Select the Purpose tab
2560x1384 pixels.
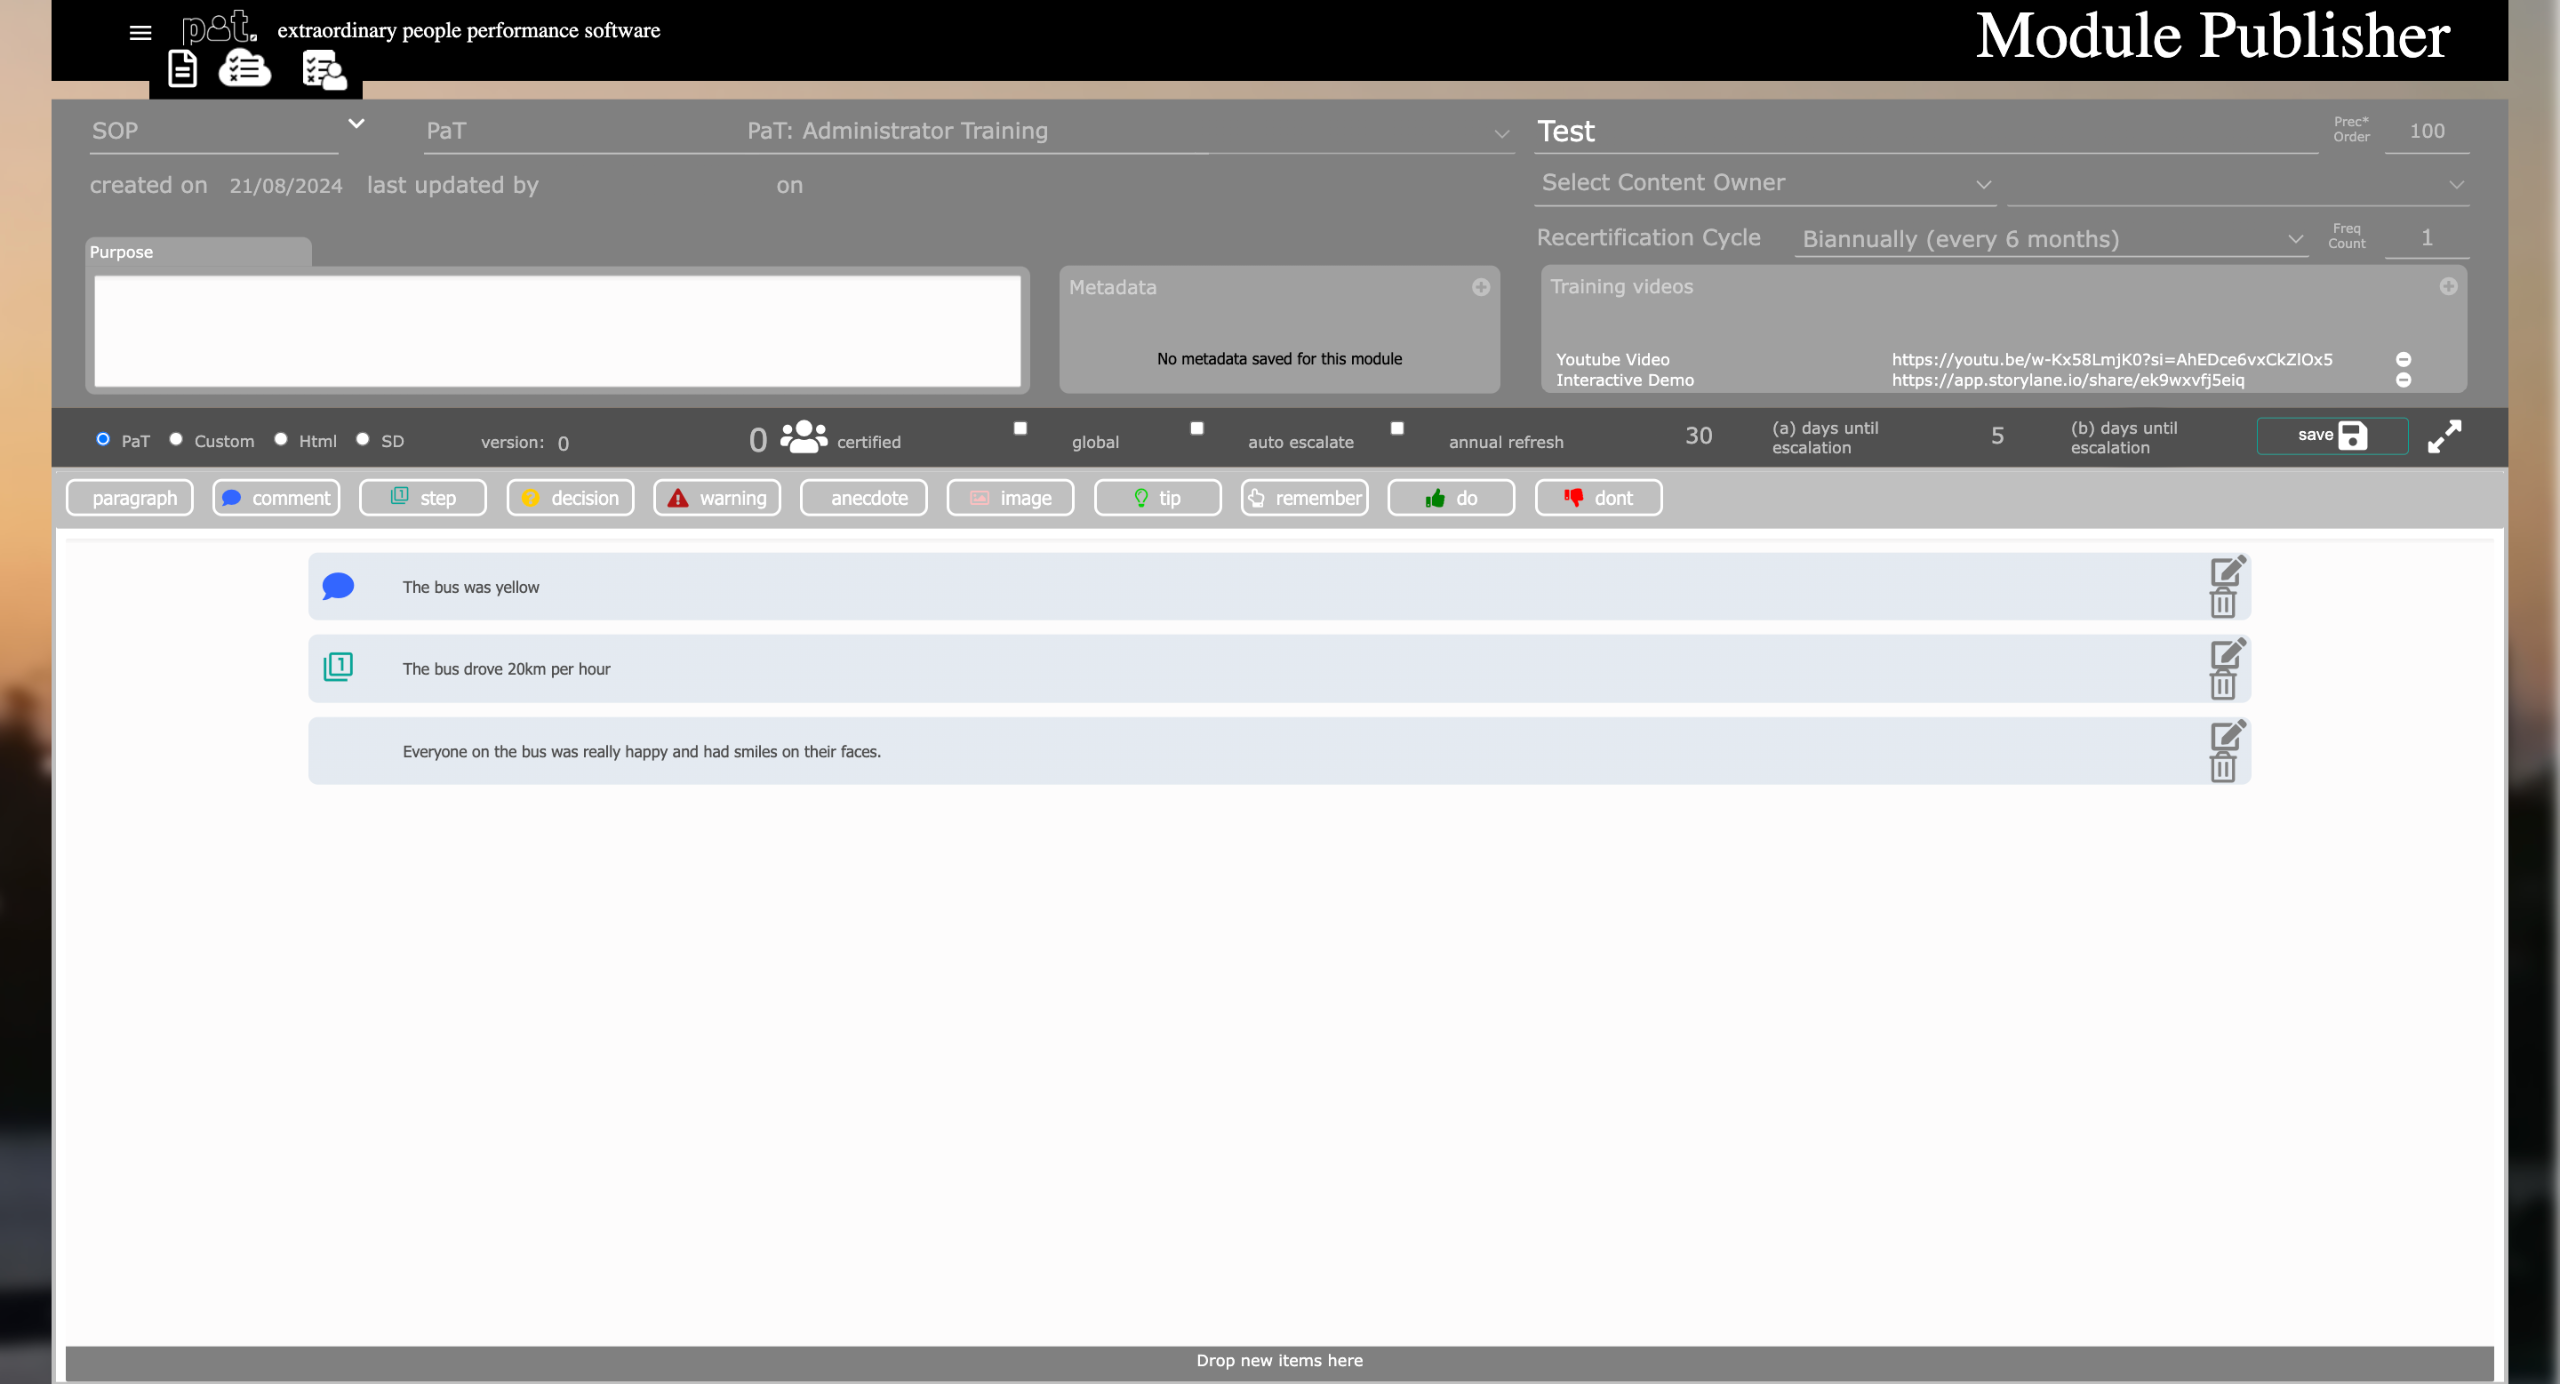197,252
